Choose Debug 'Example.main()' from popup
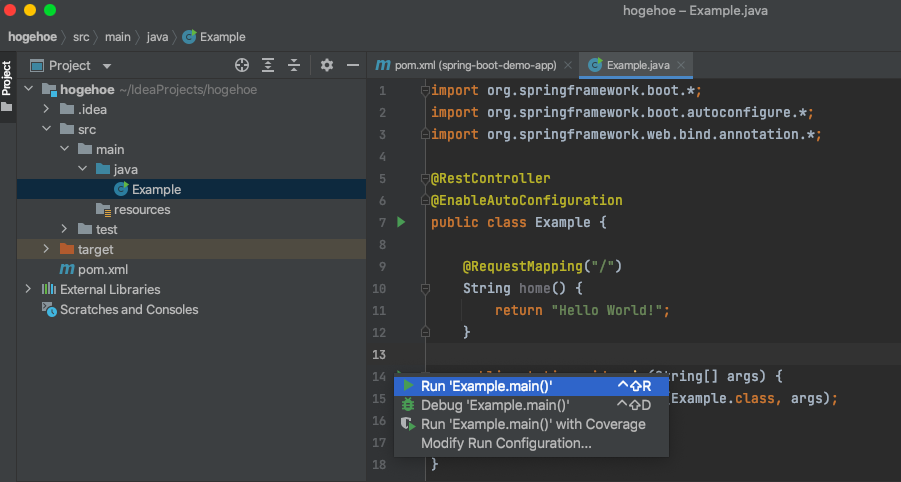The height and width of the screenshot is (482, 901). coord(532,405)
